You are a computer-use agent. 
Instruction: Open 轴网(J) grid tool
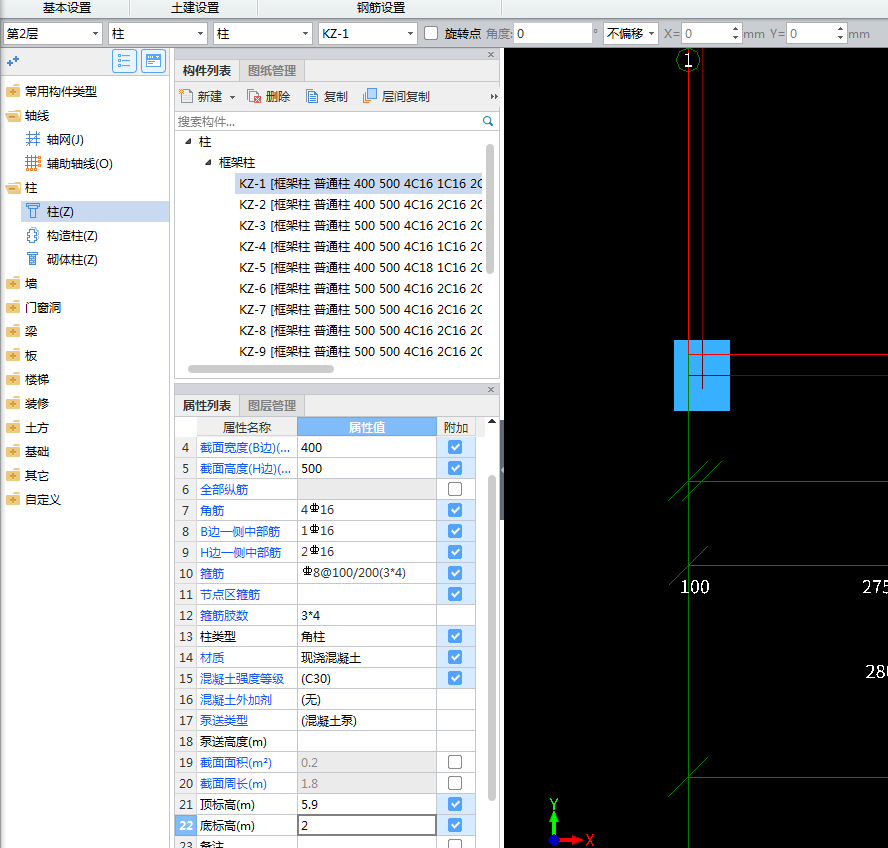55,139
